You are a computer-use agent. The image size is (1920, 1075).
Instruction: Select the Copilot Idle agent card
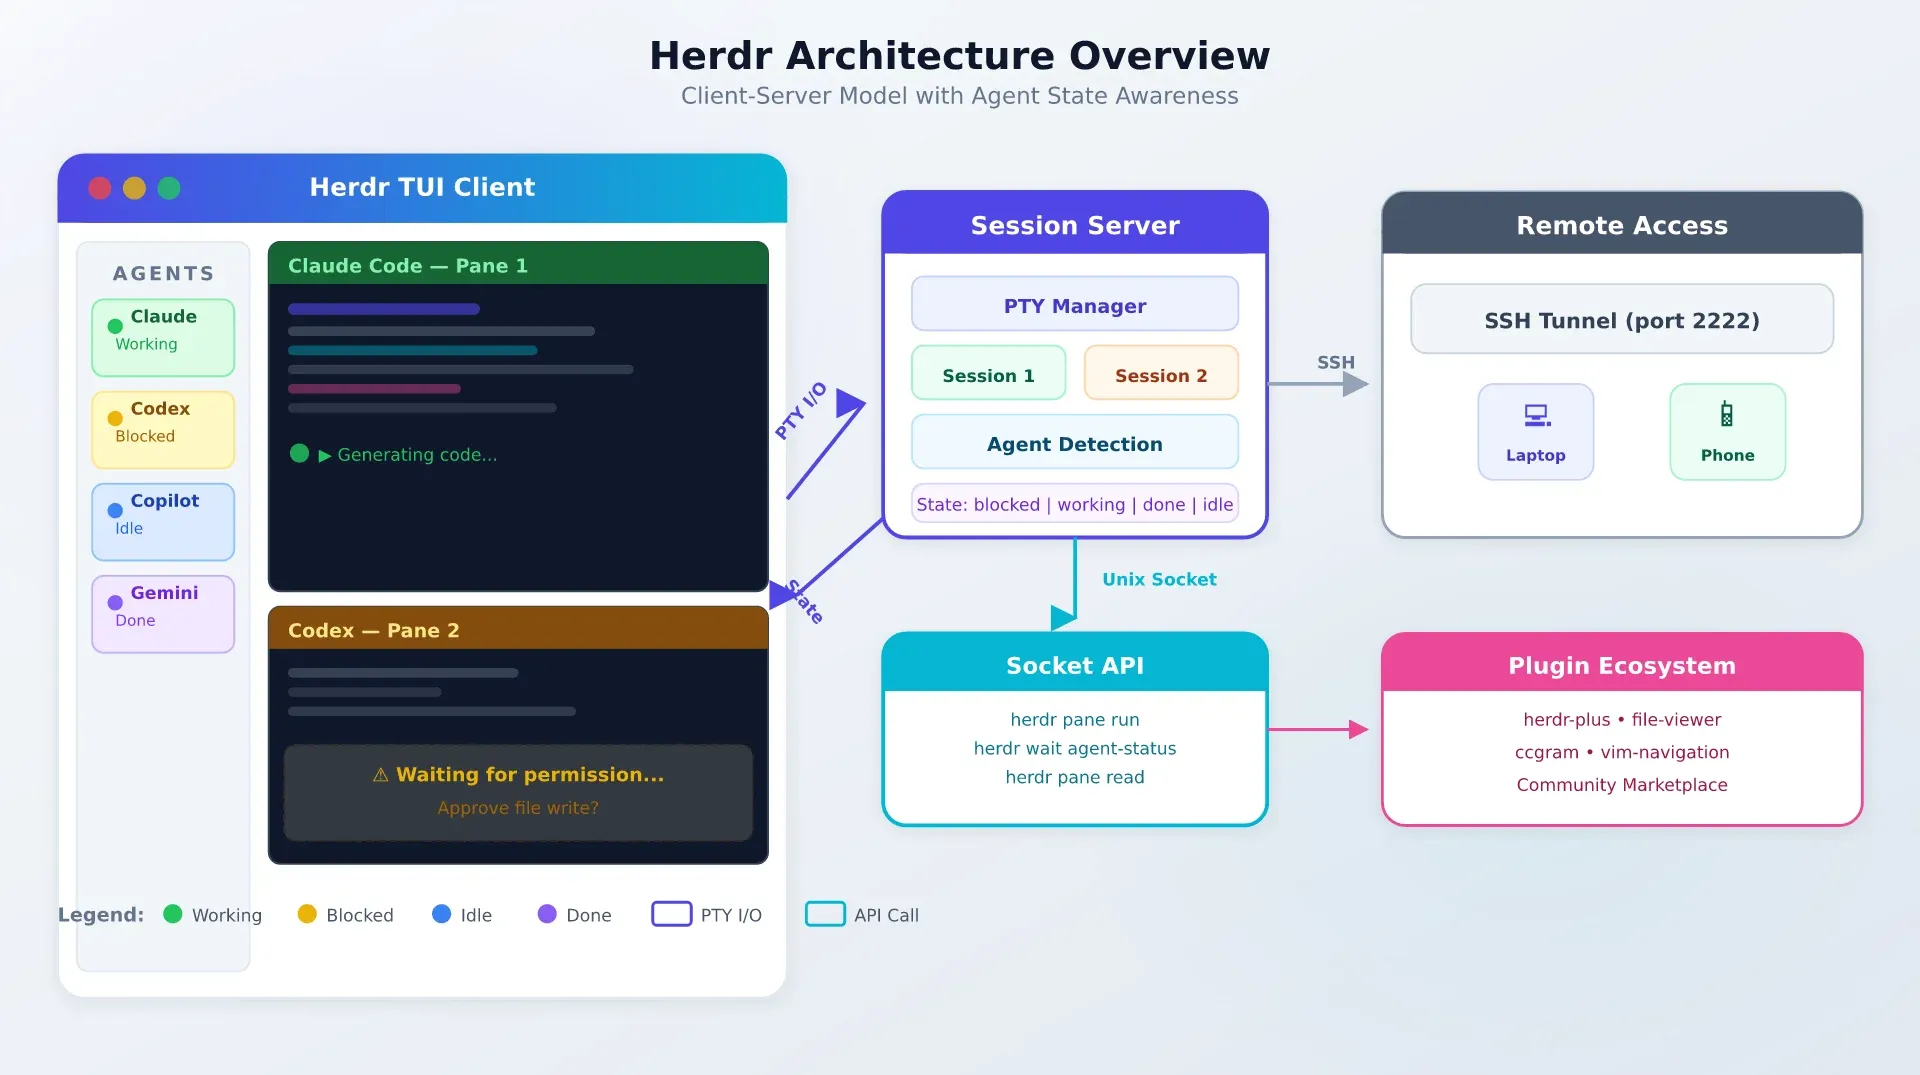[x=163, y=522]
